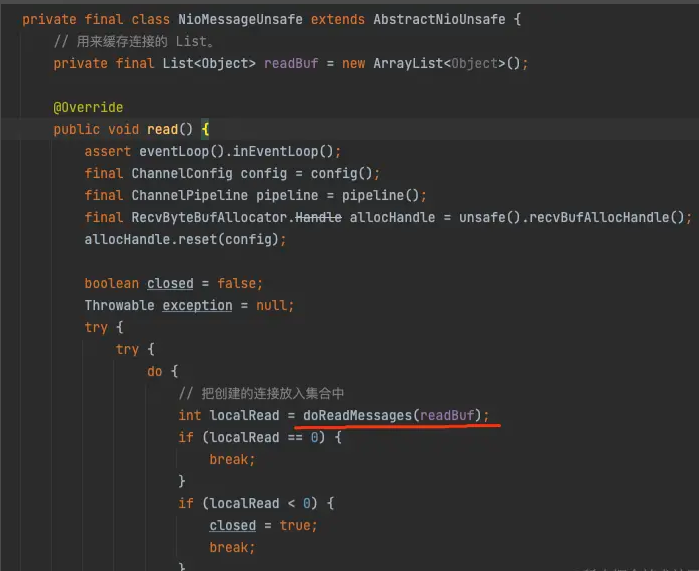Click allocHandle.reset(config) statement

pos(185,239)
